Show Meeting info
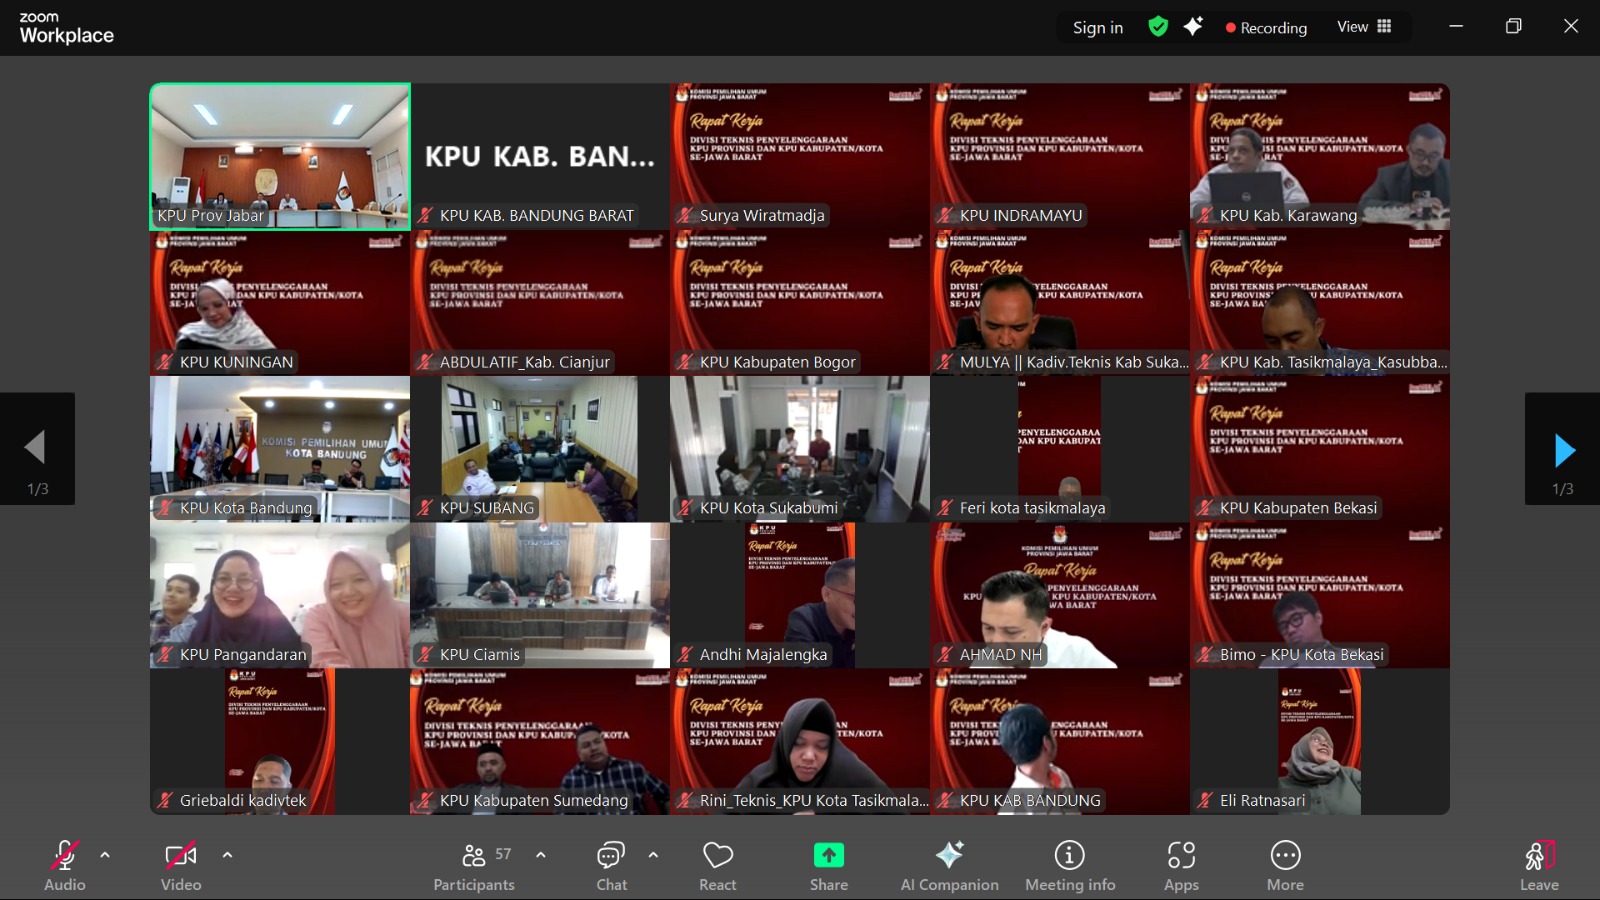Image resolution: width=1600 pixels, height=900 pixels. 1069,856
